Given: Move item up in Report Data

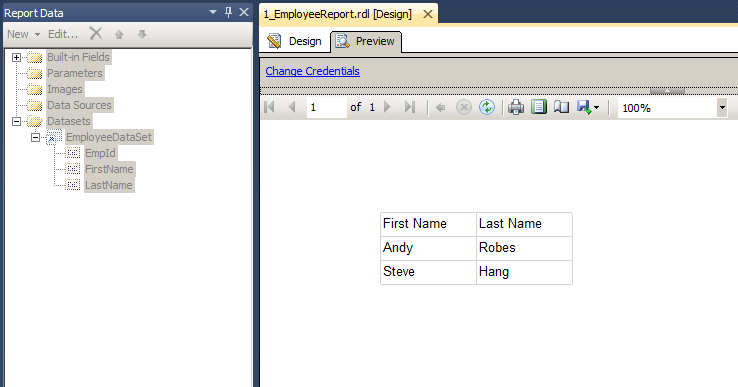Looking at the screenshot, I should [x=119, y=34].
